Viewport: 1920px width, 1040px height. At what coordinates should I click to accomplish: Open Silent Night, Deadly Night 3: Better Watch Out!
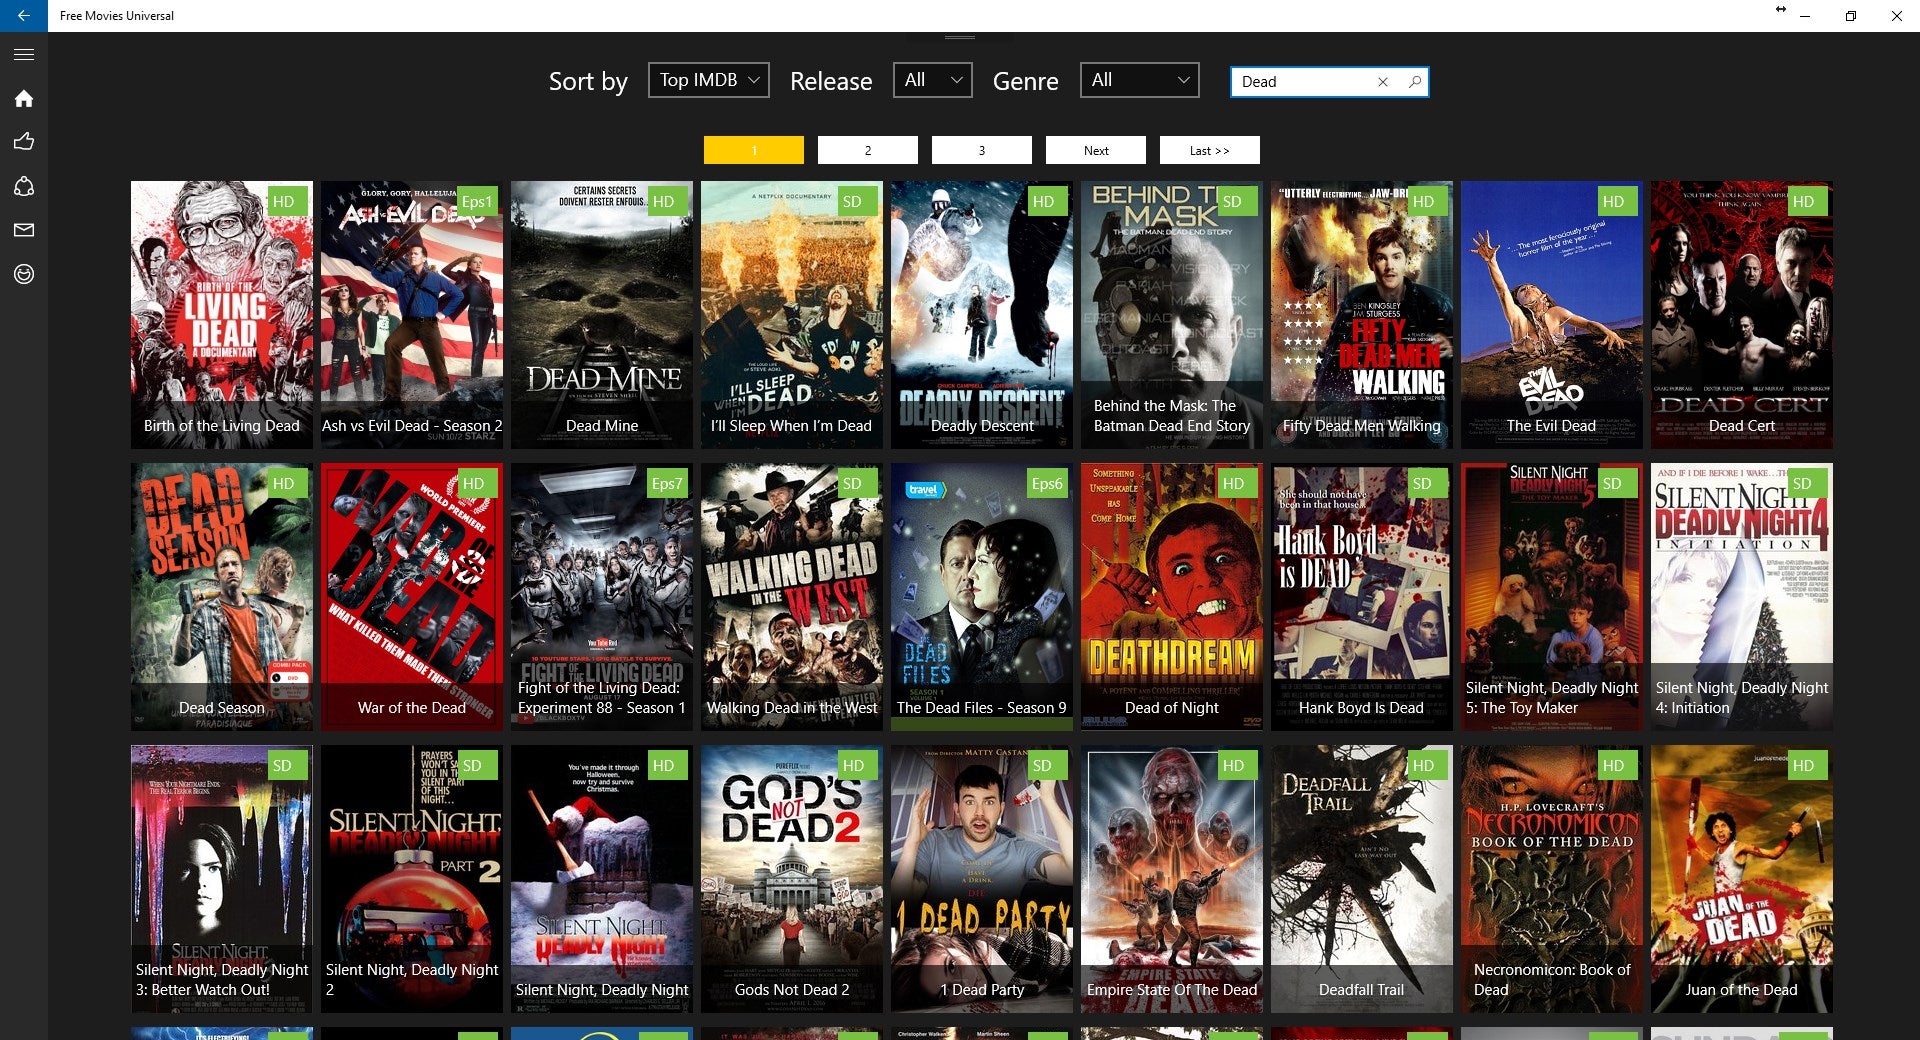coord(222,879)
